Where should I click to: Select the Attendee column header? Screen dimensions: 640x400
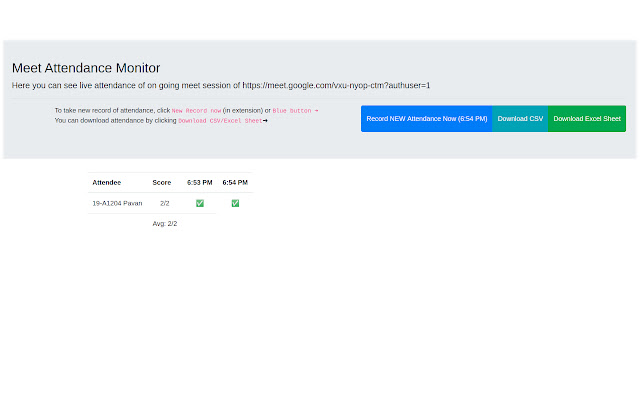click(x=107, y=183)
